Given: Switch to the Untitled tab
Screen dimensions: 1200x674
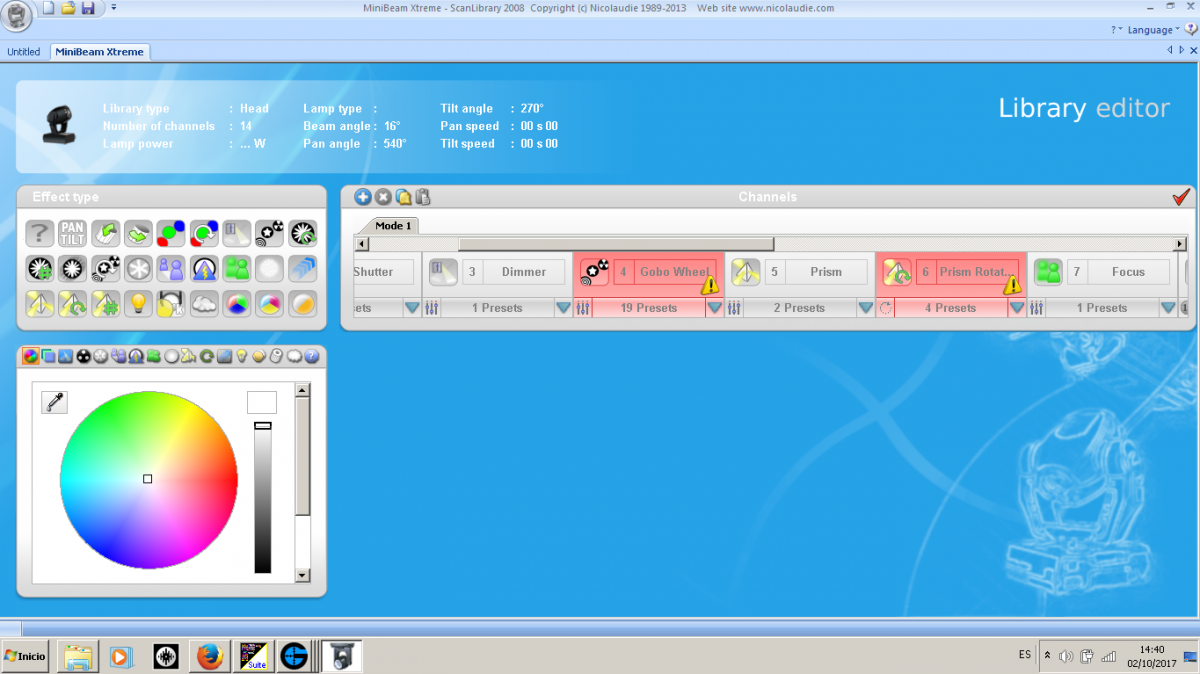Looking at the screenshot, I should (x=24, y=52).
